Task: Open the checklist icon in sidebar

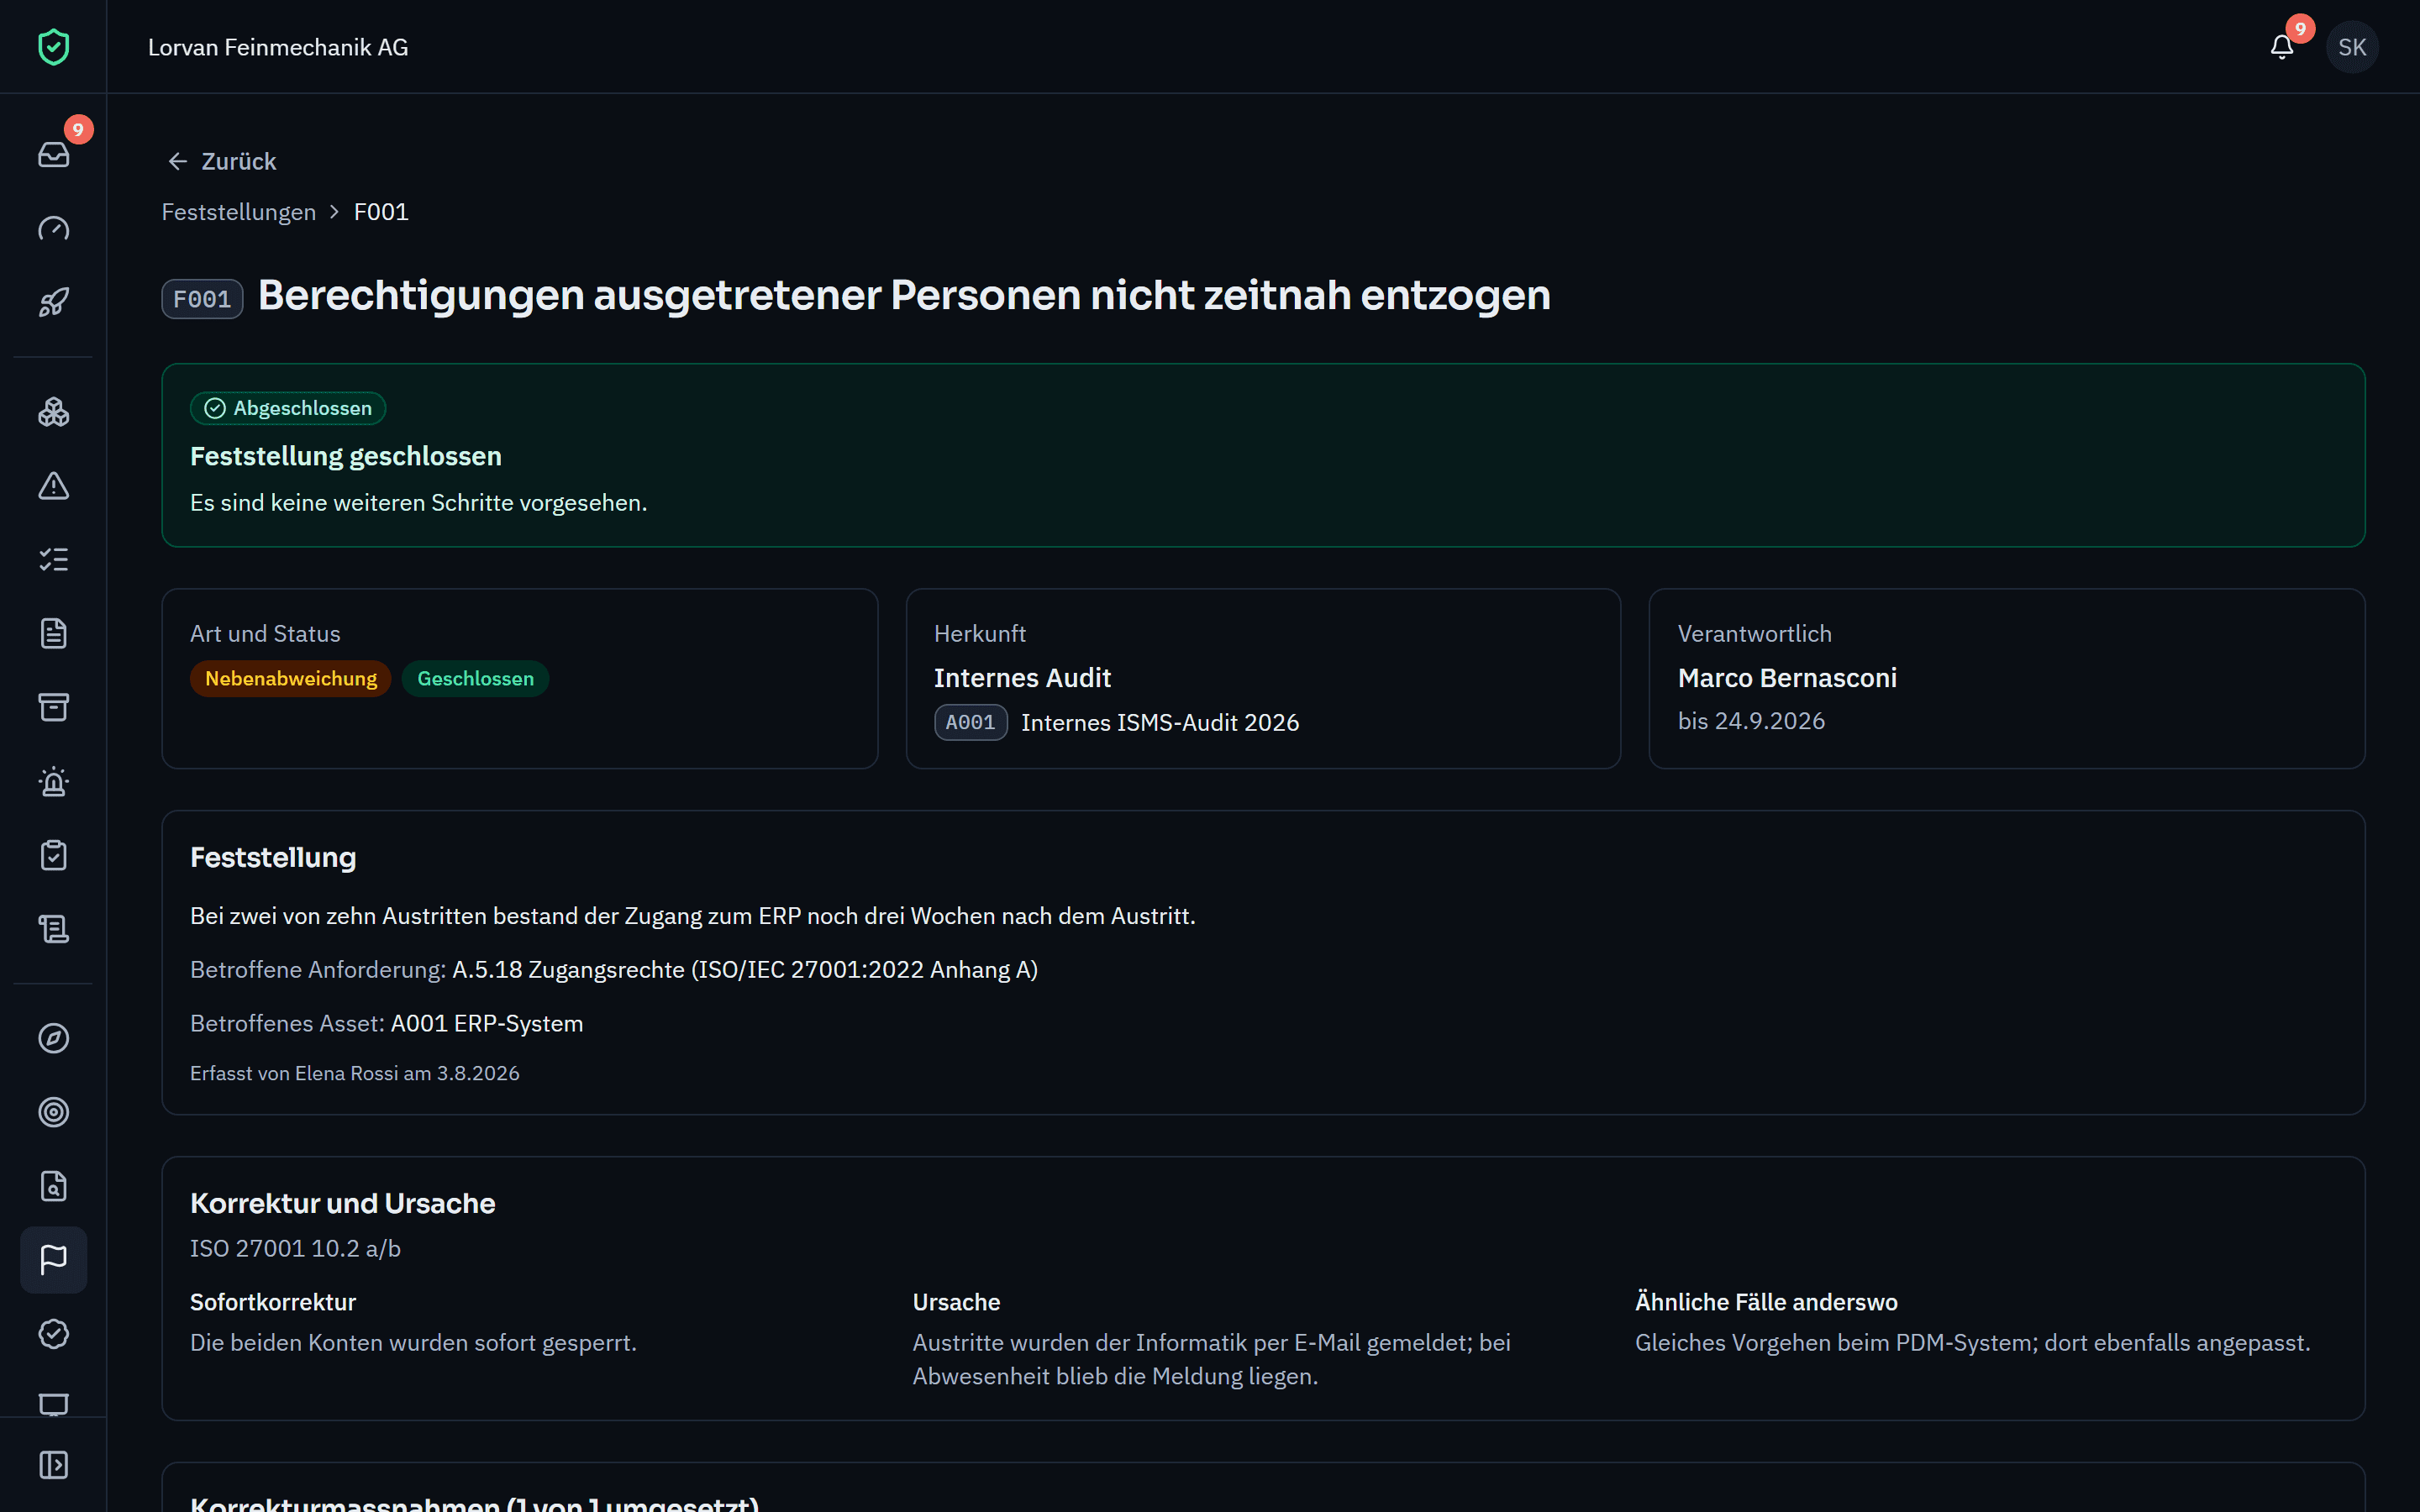Action: pyautogui.click(x=53, y=560)
